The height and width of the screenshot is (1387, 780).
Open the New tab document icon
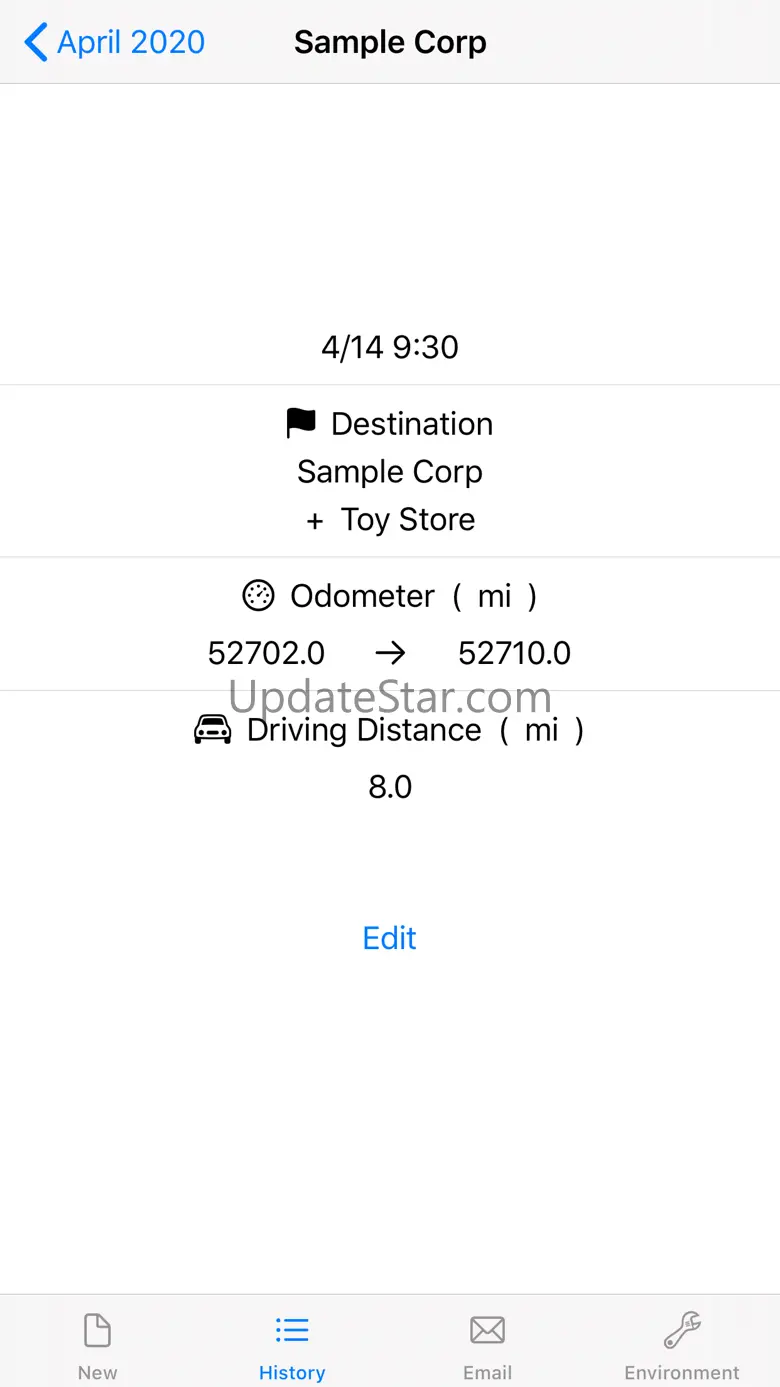(97, 1331)
